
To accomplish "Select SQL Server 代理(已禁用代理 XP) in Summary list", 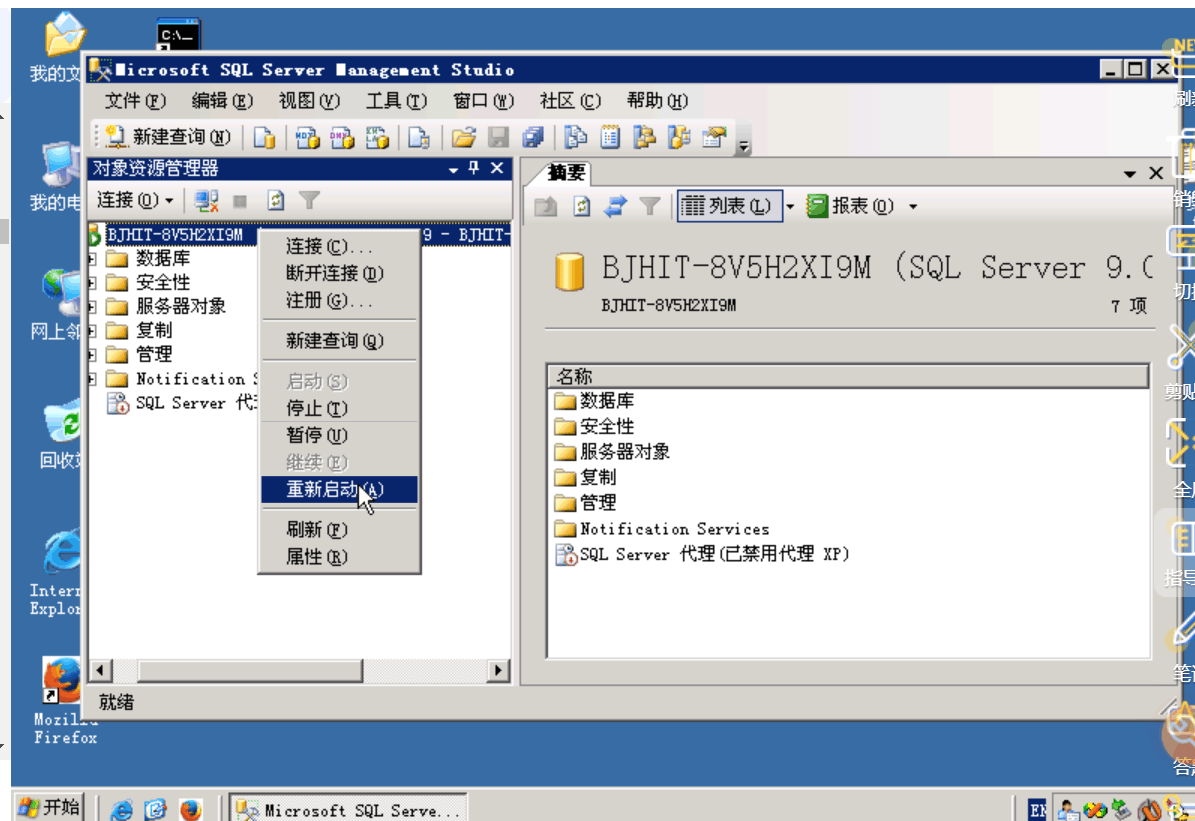I will [702, 554].
